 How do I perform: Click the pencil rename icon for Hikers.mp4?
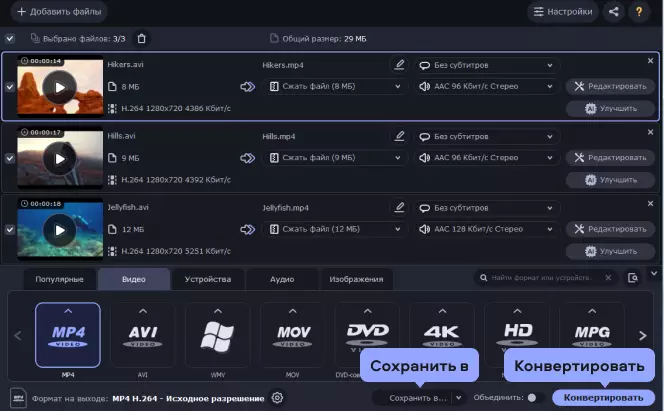pyautogui.click(x=399, y=65)
